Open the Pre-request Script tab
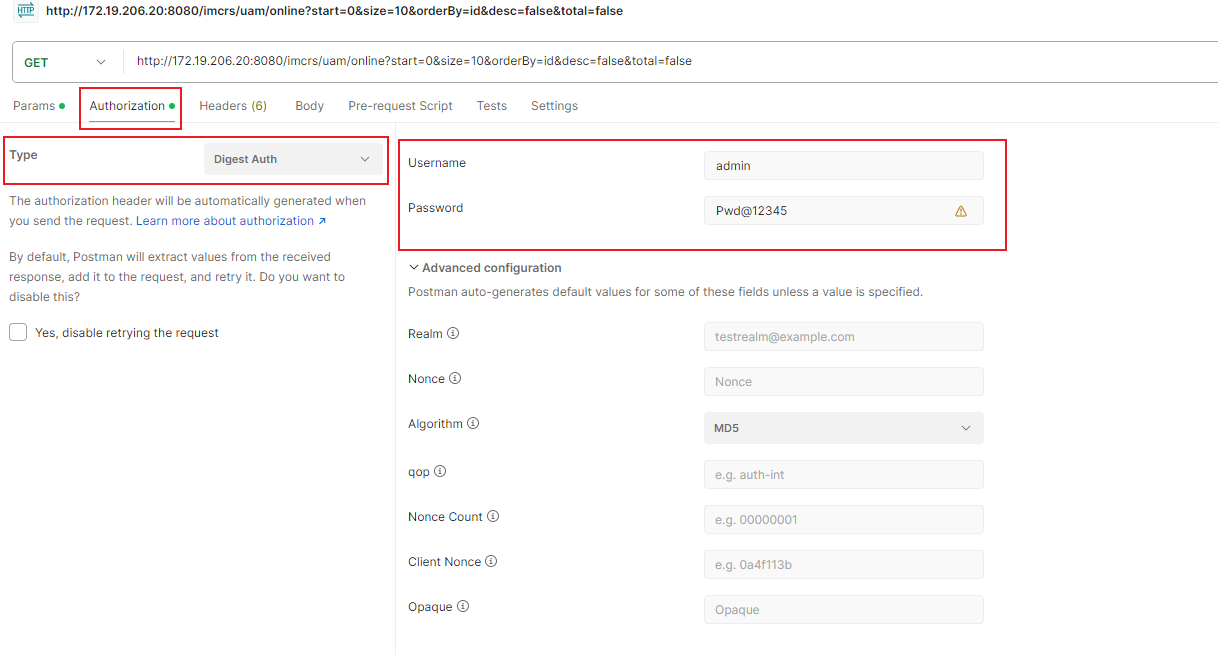The height and width of the screenshot is (655, 1218). click(x=400, y=106)
